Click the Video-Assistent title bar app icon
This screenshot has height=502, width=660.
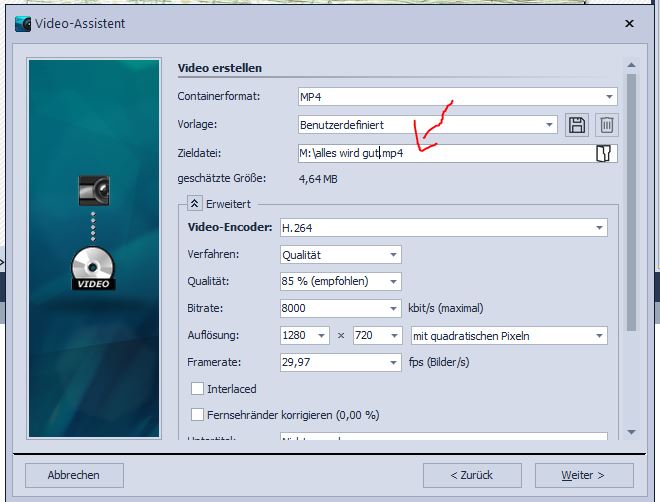point(23,23)
